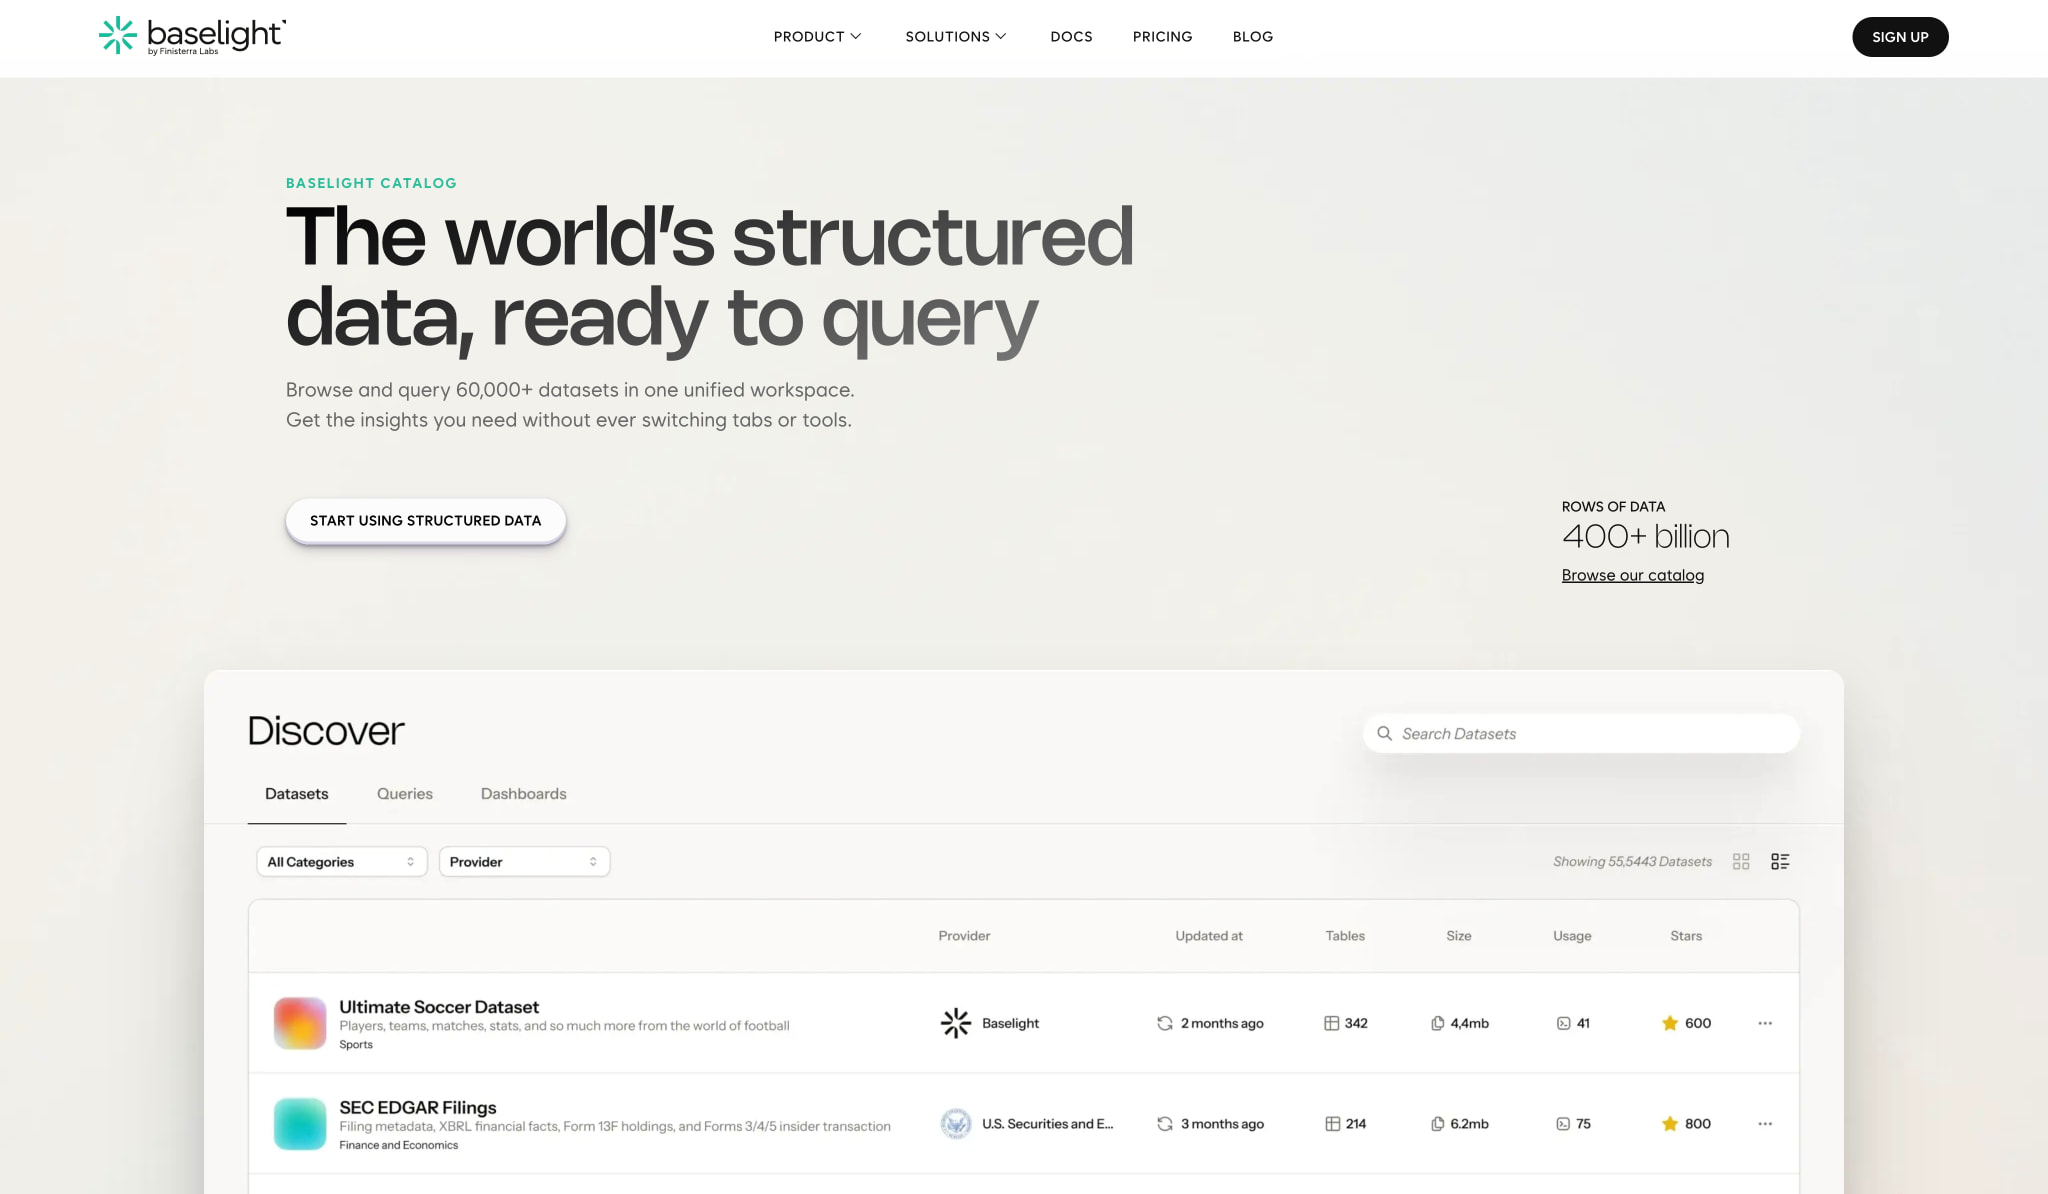Sort by the Provider column header

[x=964, y=936]
